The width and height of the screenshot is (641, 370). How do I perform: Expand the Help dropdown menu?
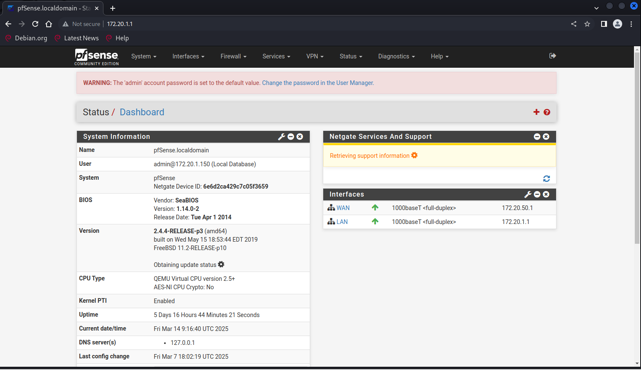point(439,56)
